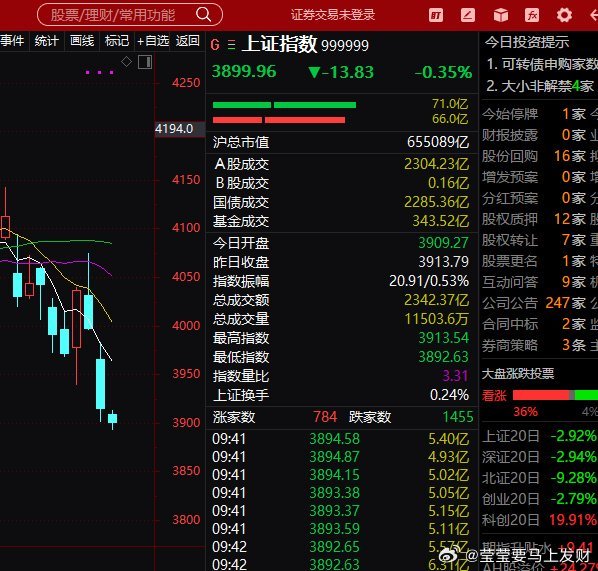Image resolution: width=598 pixels, height=571 pixels.
Task: Click the G icon beside index name
Action: [215, 45]
